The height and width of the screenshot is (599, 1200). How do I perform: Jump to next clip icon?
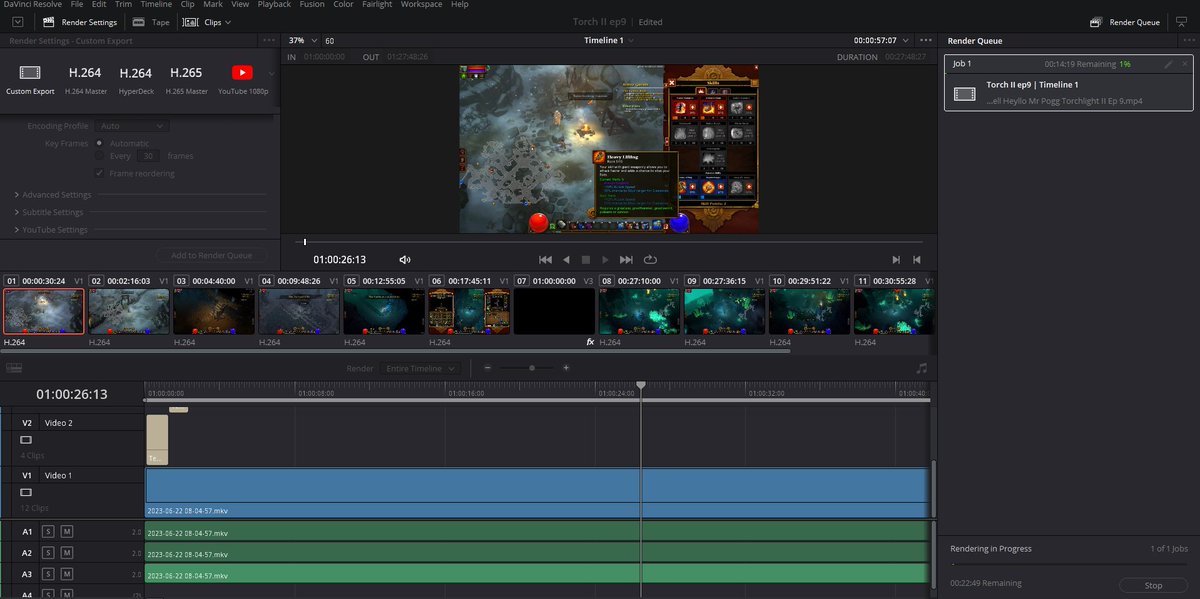[x=896, y=259]
